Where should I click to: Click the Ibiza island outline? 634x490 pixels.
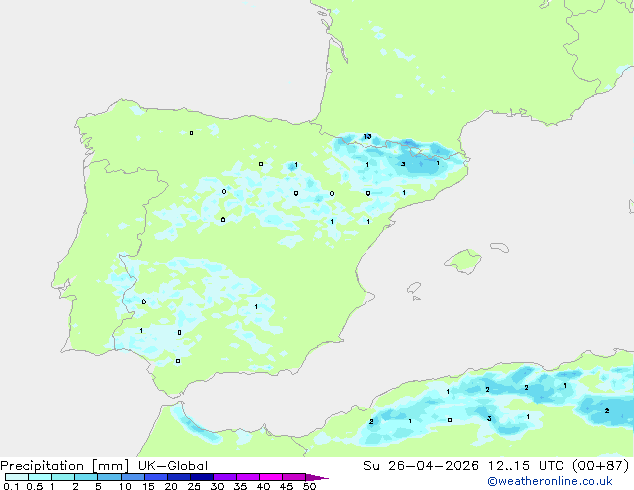pos(414,288)
